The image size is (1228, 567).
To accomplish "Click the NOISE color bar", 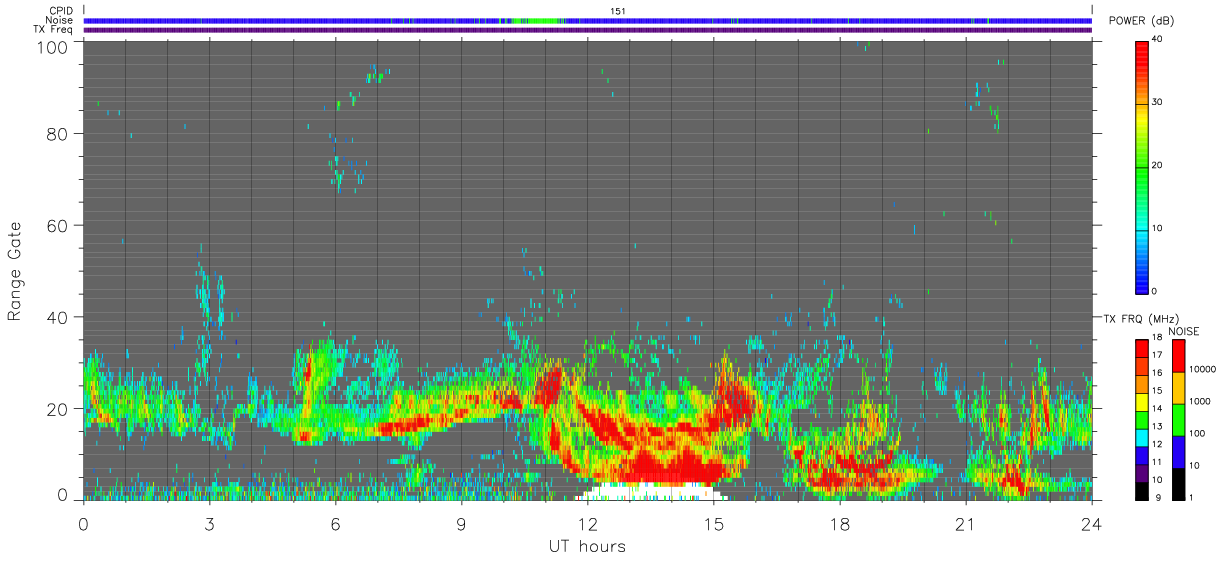I will point(1178,419).
